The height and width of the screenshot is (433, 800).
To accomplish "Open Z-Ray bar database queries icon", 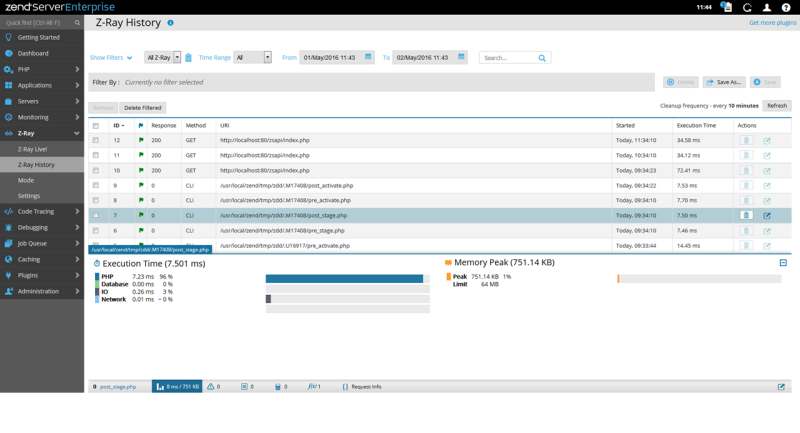I will (x=278, y=387).
